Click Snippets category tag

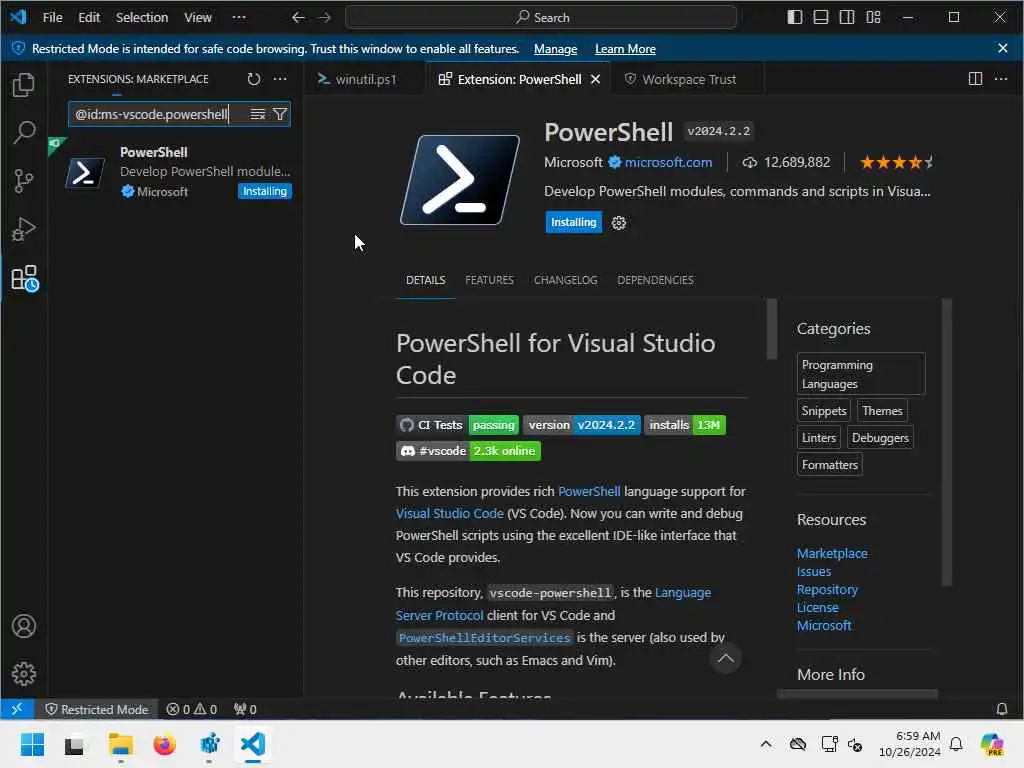click(x=824, y=411)
